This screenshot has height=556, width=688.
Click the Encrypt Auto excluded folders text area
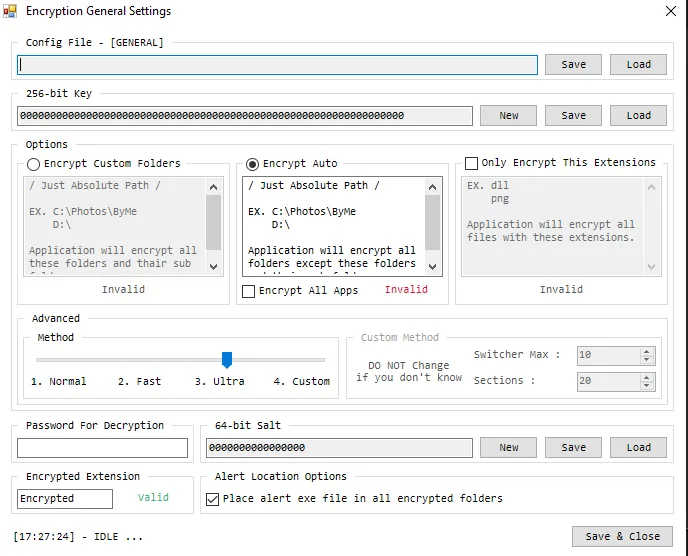(x=333, y=226)
